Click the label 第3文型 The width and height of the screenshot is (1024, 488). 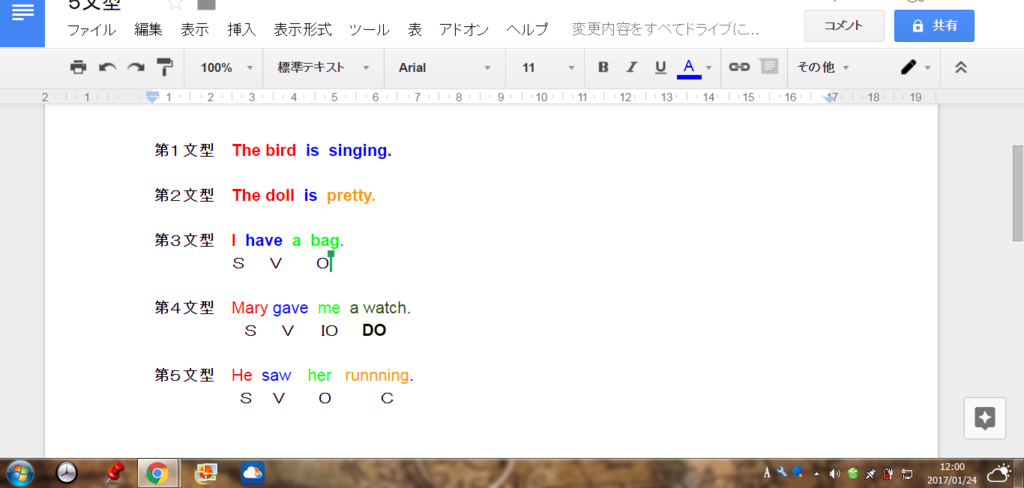tap(184, 240)
